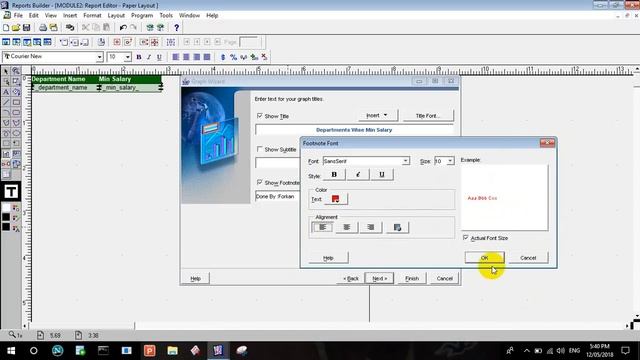Open the Layout menu
640x360 pixels.
pyautogui.click(x=116, y=15)
